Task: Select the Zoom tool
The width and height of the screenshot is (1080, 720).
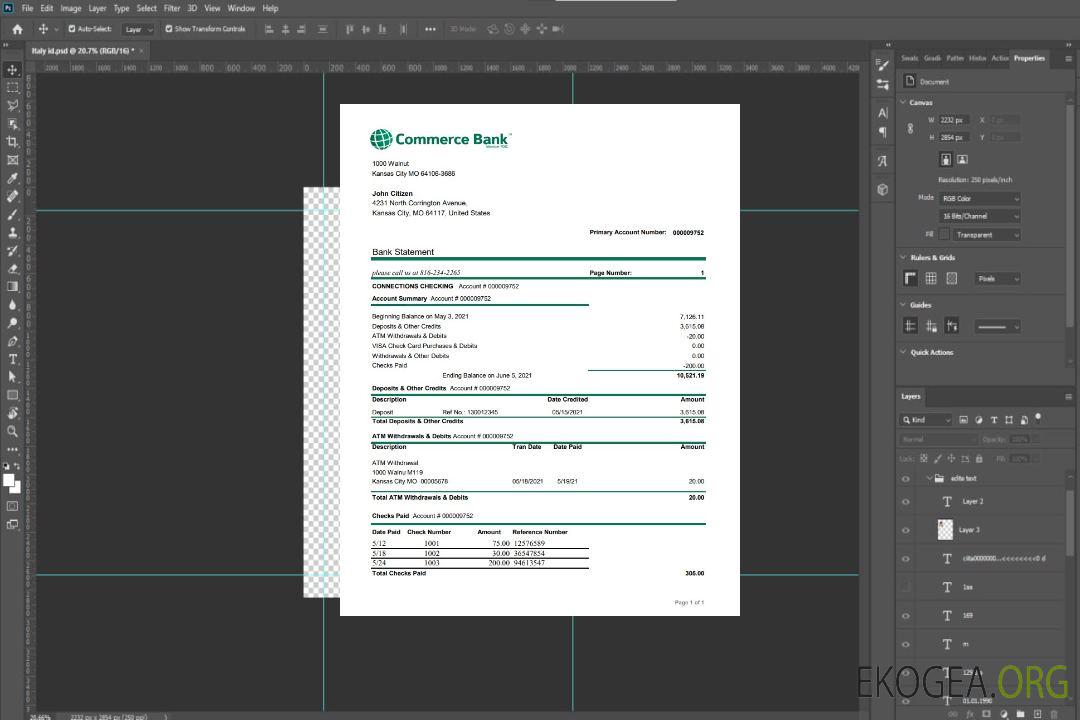Action: 12,431
